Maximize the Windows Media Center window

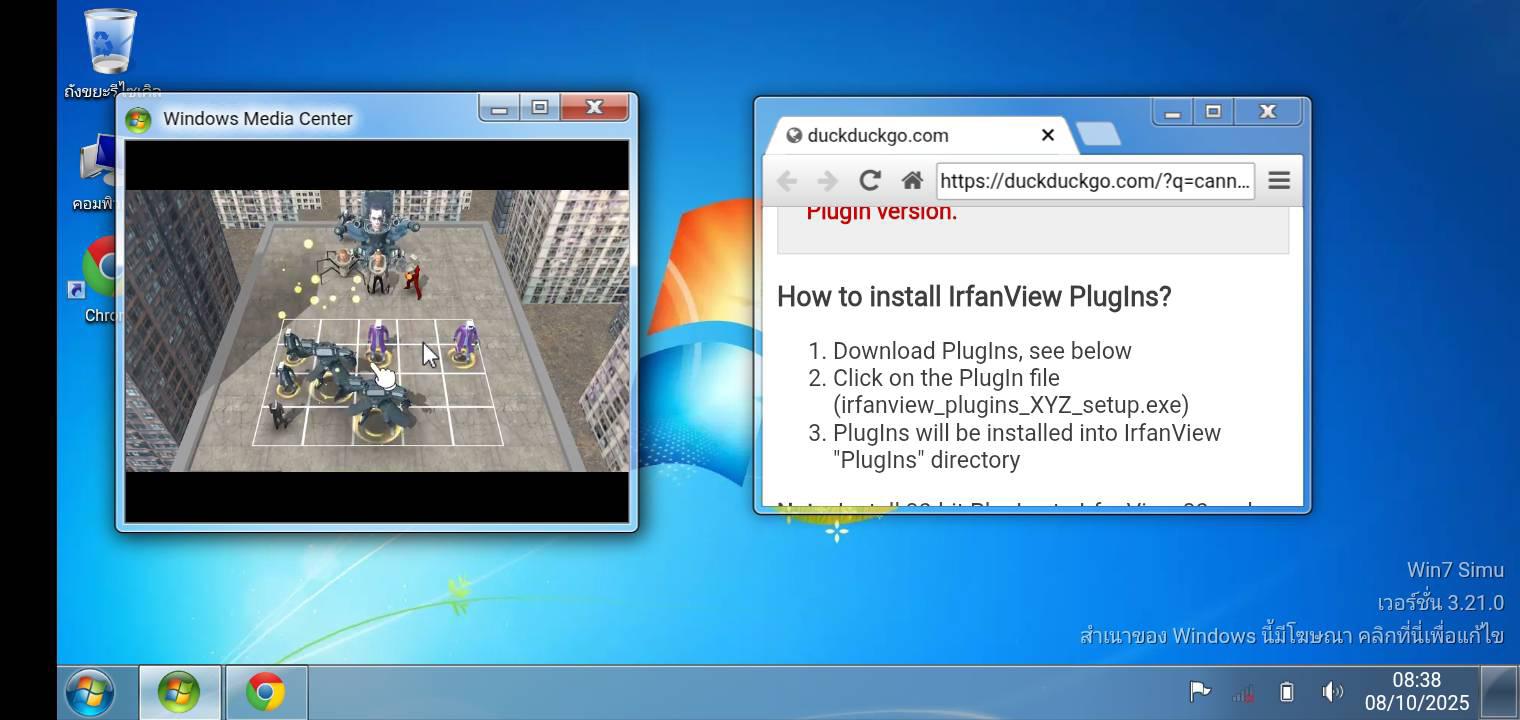(x=540, y=107)
